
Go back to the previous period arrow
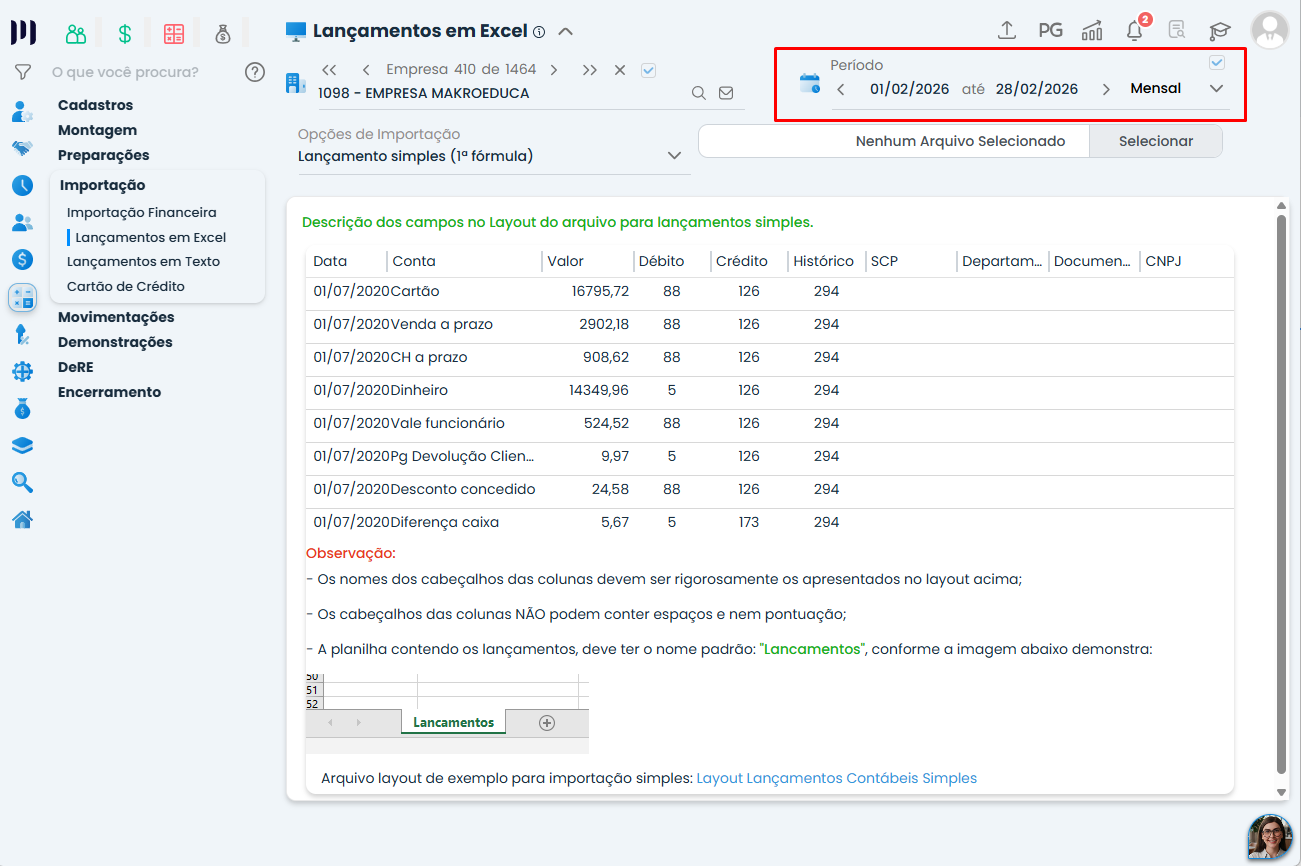click(x=841, y=89)
